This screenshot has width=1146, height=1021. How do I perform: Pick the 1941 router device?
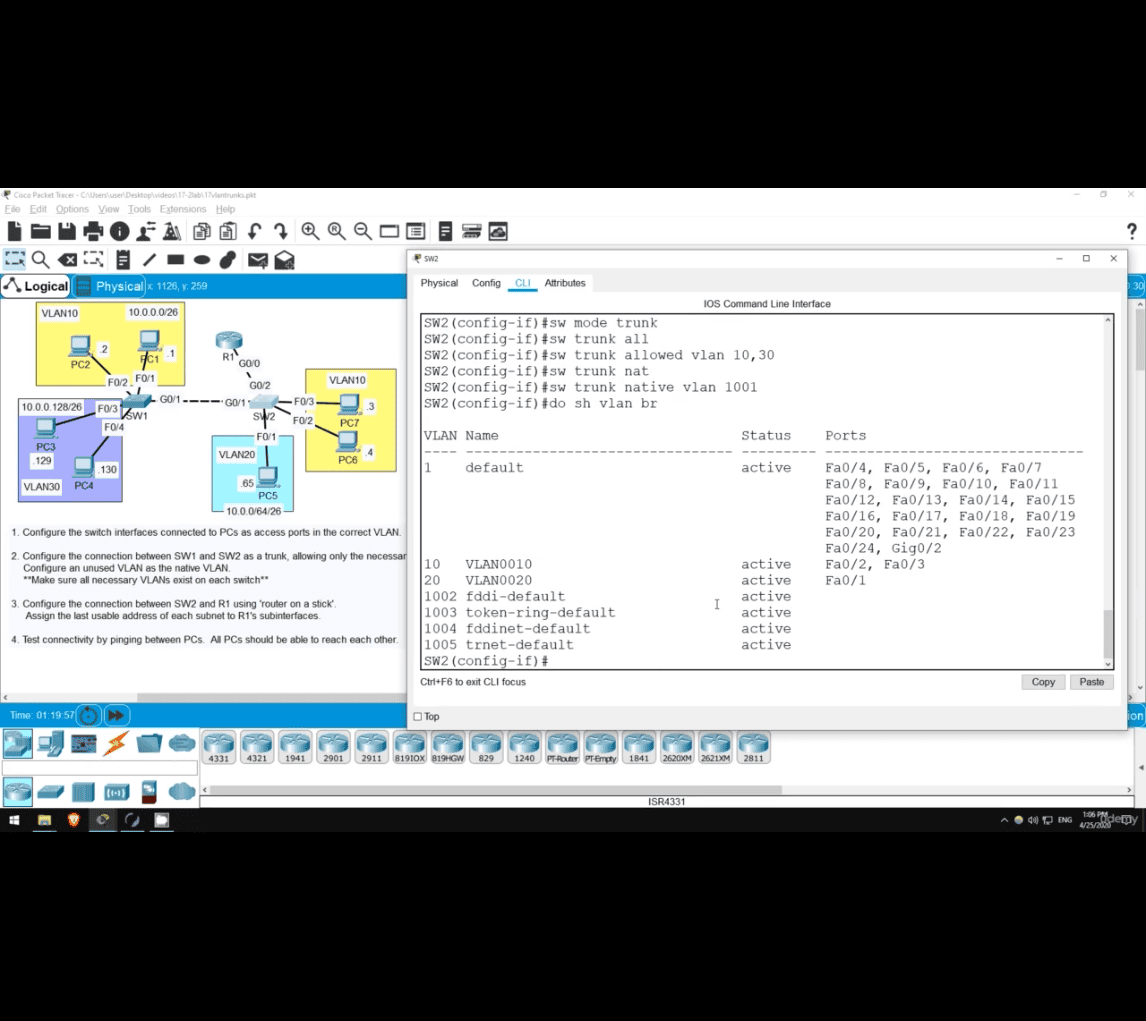(295, 747)
